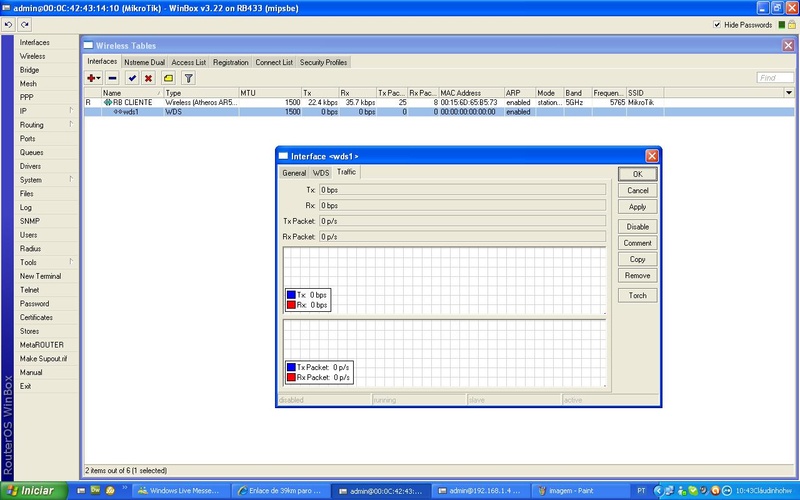
Task: Open Log in the sidebar menu
Action: (26, 207)
